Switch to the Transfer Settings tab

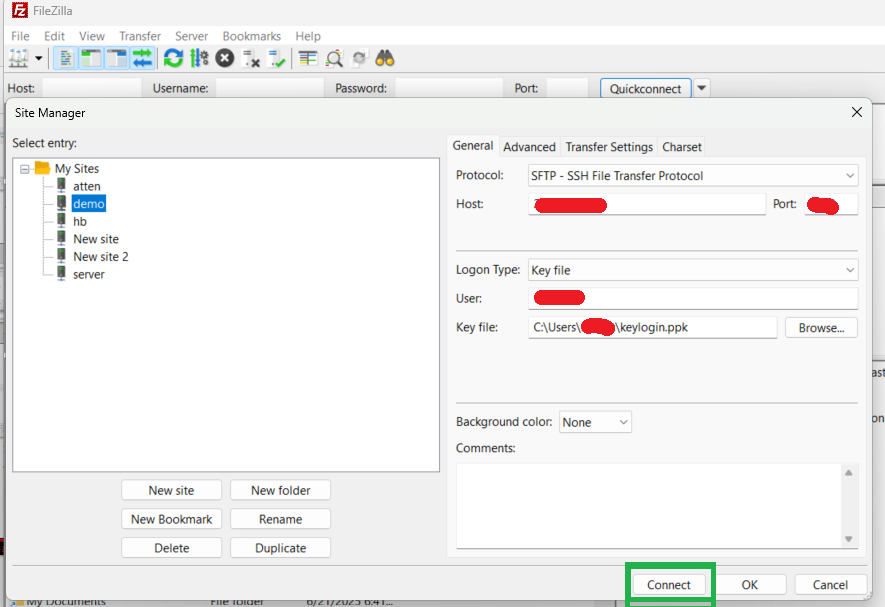(x=609, y=147)
